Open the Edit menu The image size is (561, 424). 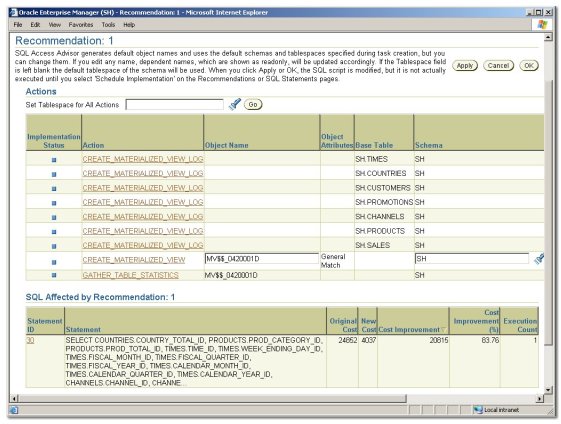click(x=35, y=25)
